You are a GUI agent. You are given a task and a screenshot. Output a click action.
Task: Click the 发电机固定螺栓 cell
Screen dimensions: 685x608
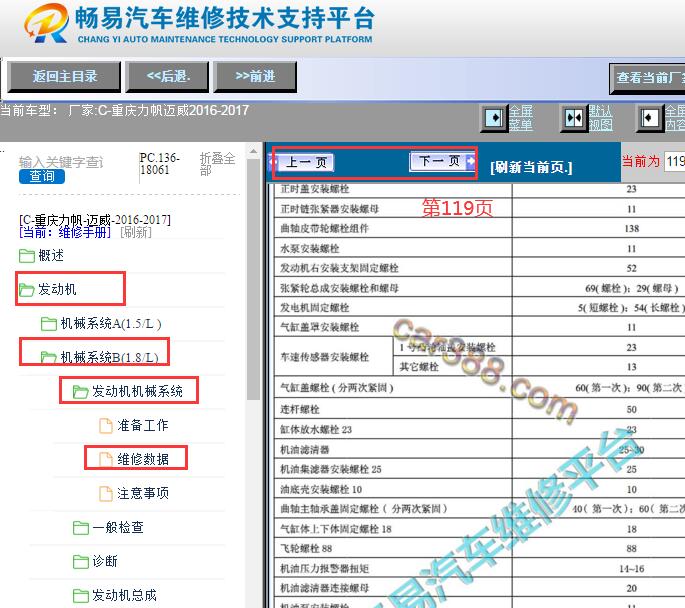tap(393, 308)
